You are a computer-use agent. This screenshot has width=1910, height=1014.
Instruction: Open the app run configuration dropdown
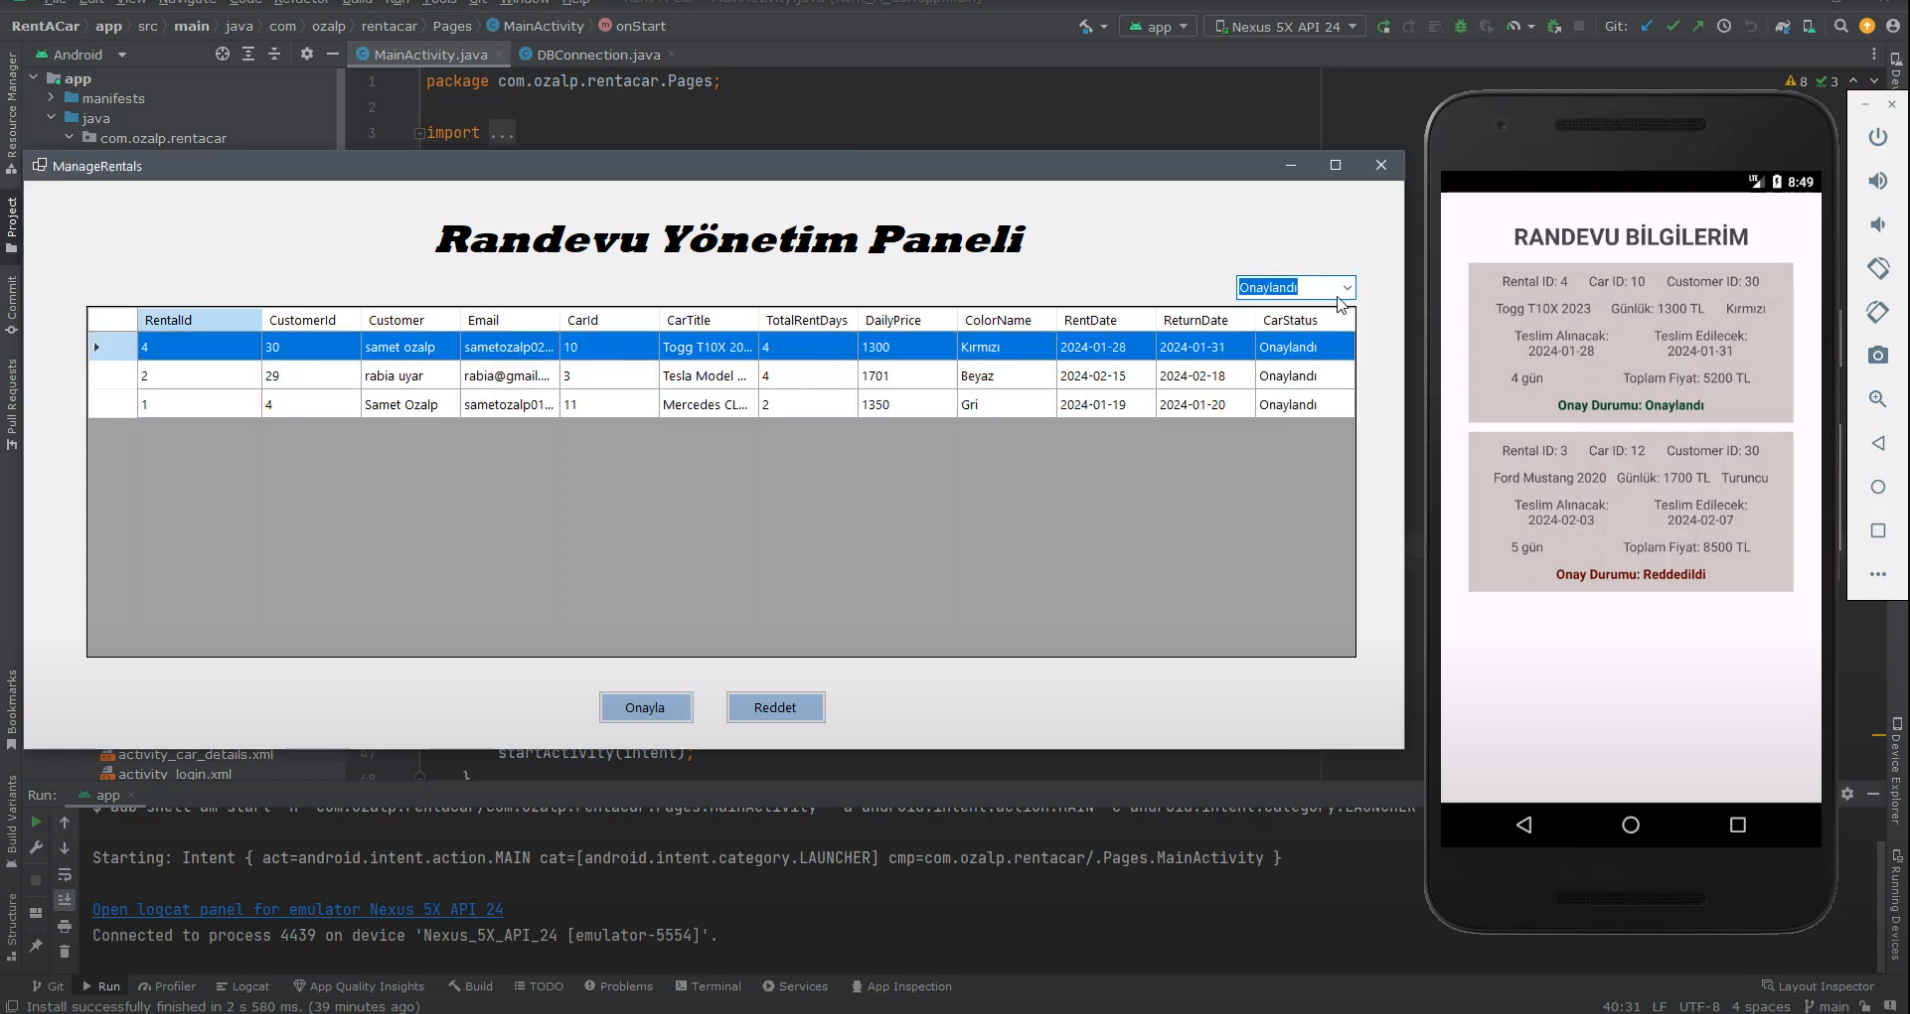coord(1158,27)
